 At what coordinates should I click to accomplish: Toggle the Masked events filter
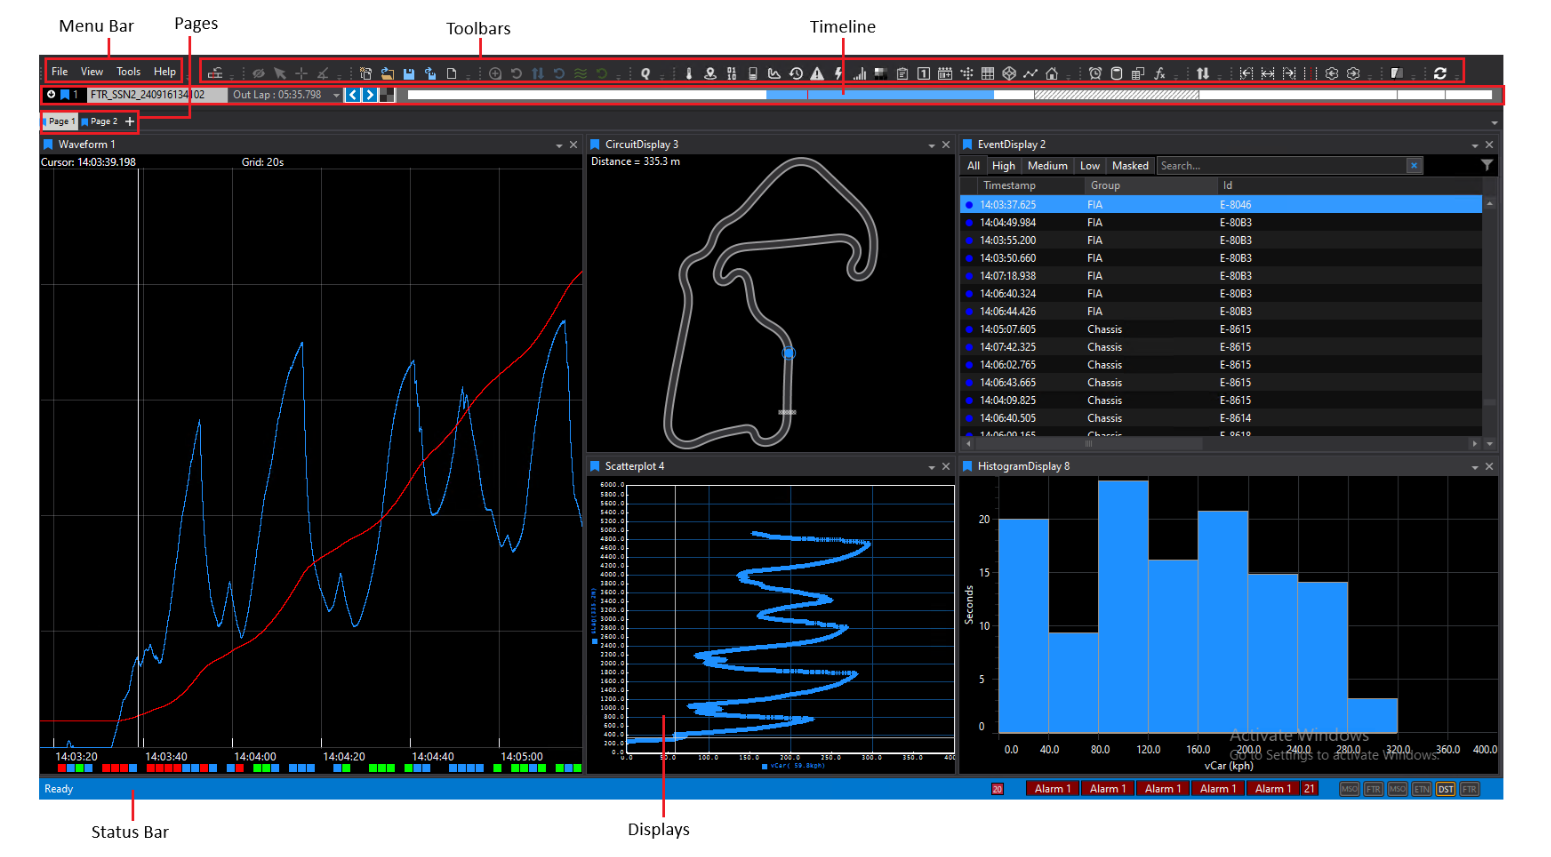1130,166
